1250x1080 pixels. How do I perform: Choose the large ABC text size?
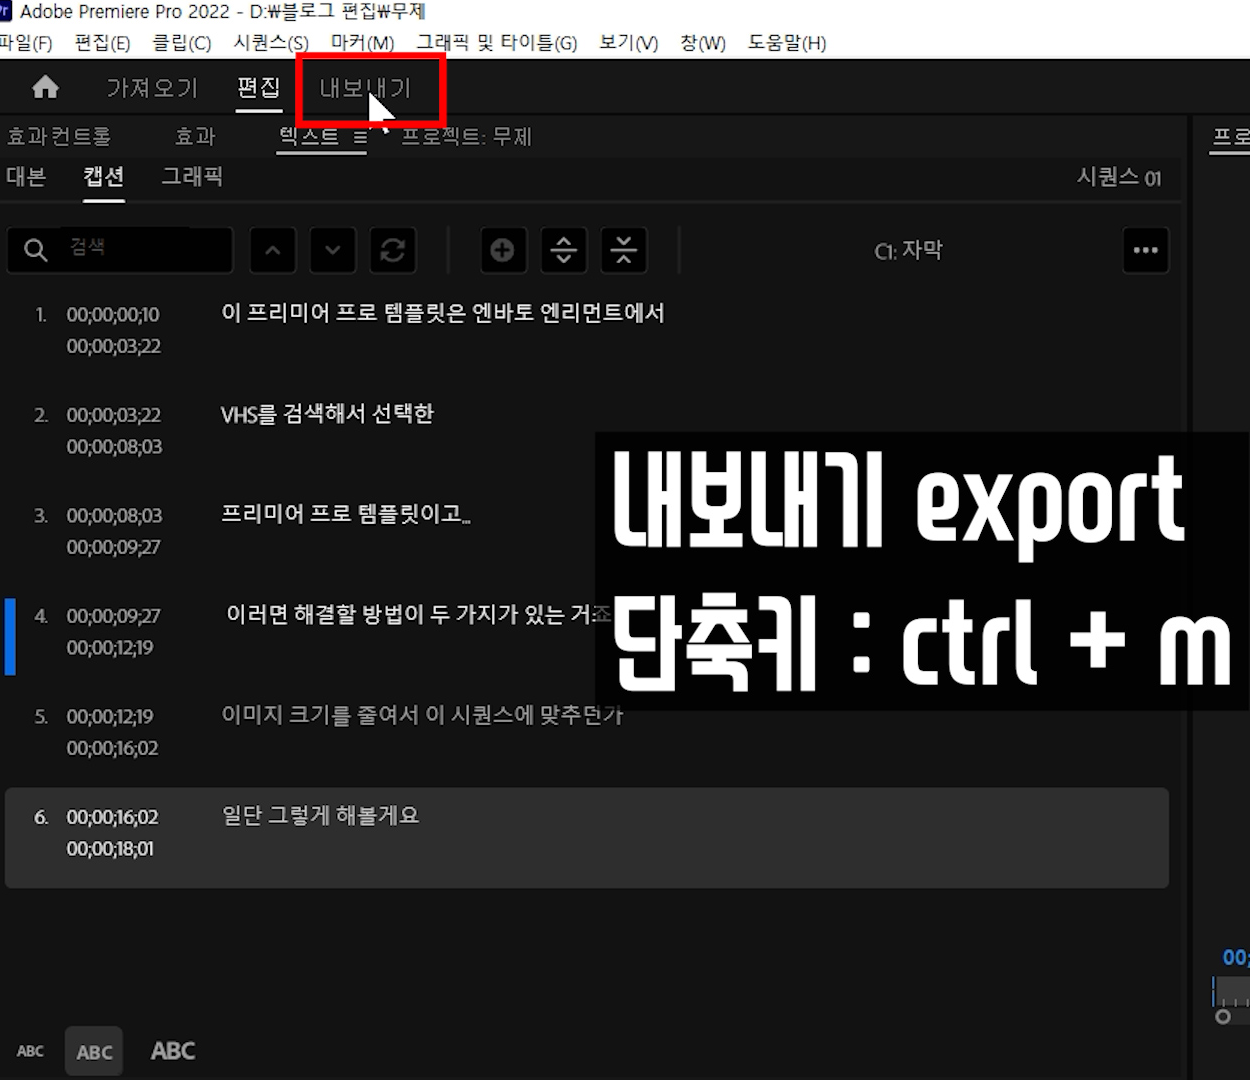click(x=173, y=1051)
